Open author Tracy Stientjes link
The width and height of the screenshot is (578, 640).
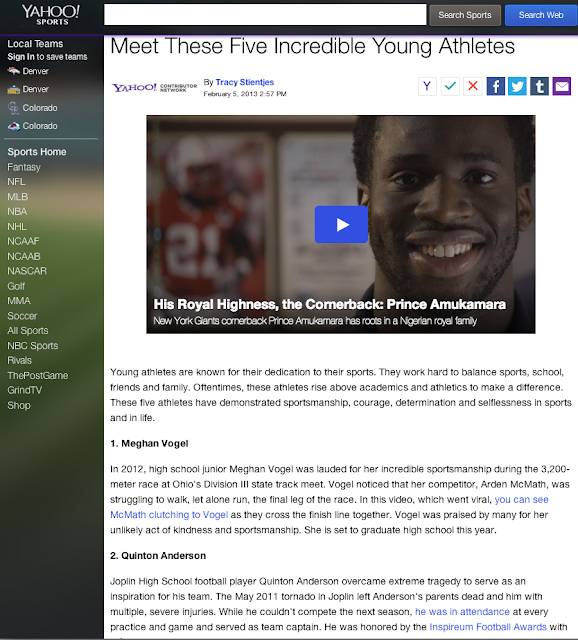tap(245, 82)
